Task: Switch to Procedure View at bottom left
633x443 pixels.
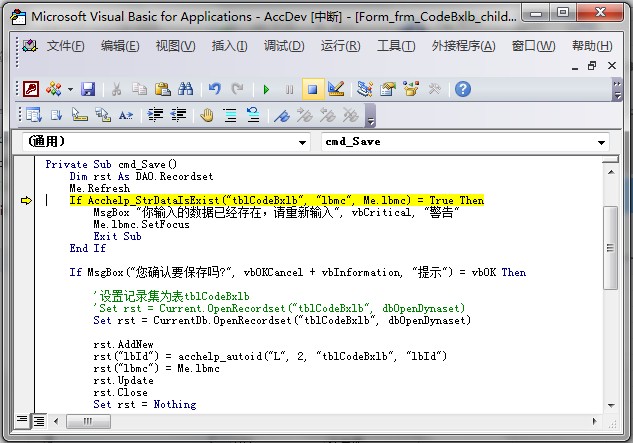Action: pos(22,421)
